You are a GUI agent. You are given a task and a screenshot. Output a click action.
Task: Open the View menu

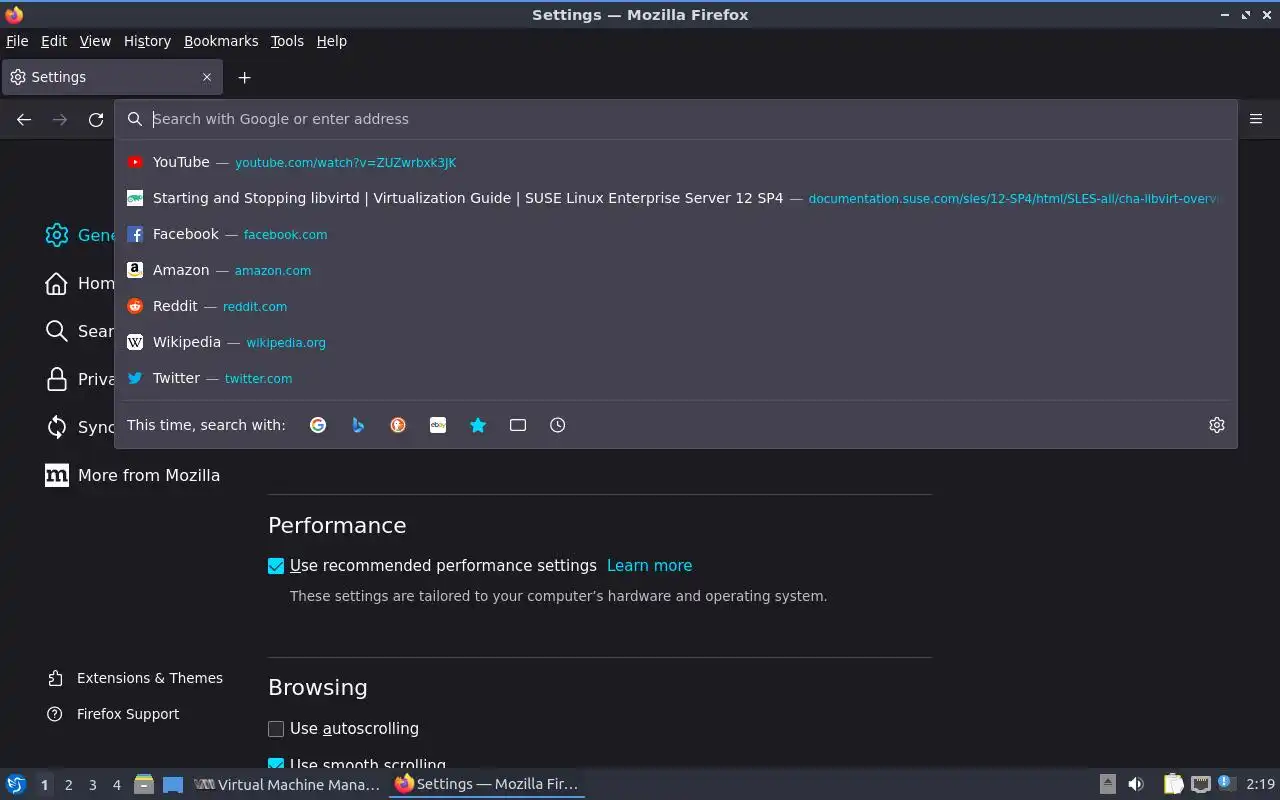click(x=95, y=41)
